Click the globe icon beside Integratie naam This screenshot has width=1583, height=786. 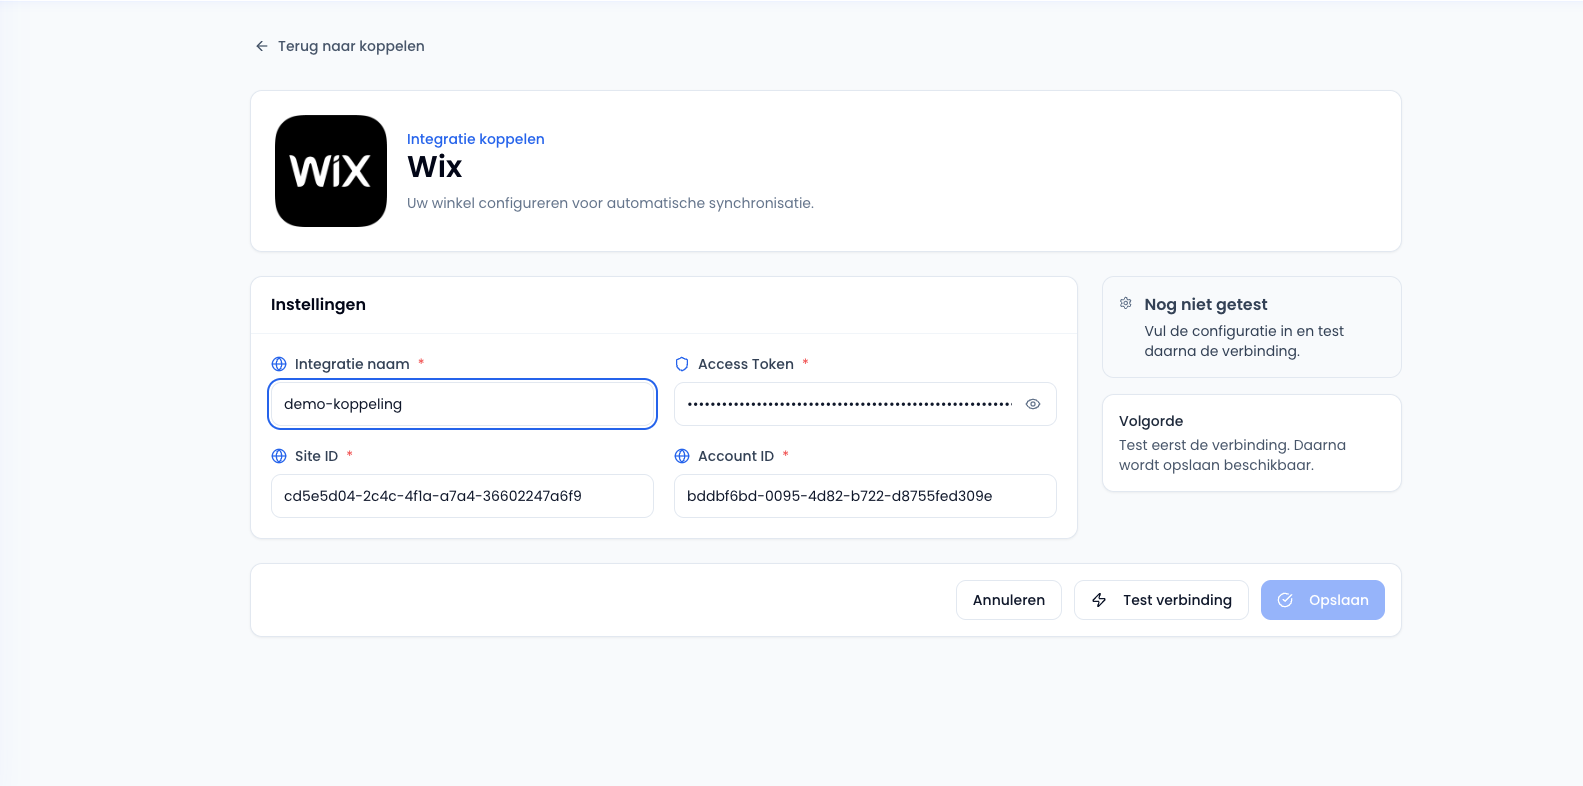click(279, 364)
